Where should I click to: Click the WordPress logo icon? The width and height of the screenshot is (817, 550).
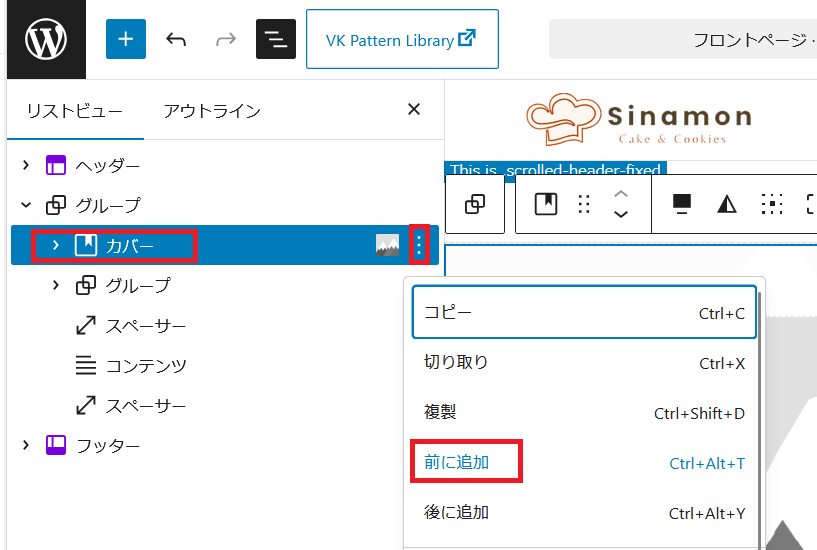point(43,40)
